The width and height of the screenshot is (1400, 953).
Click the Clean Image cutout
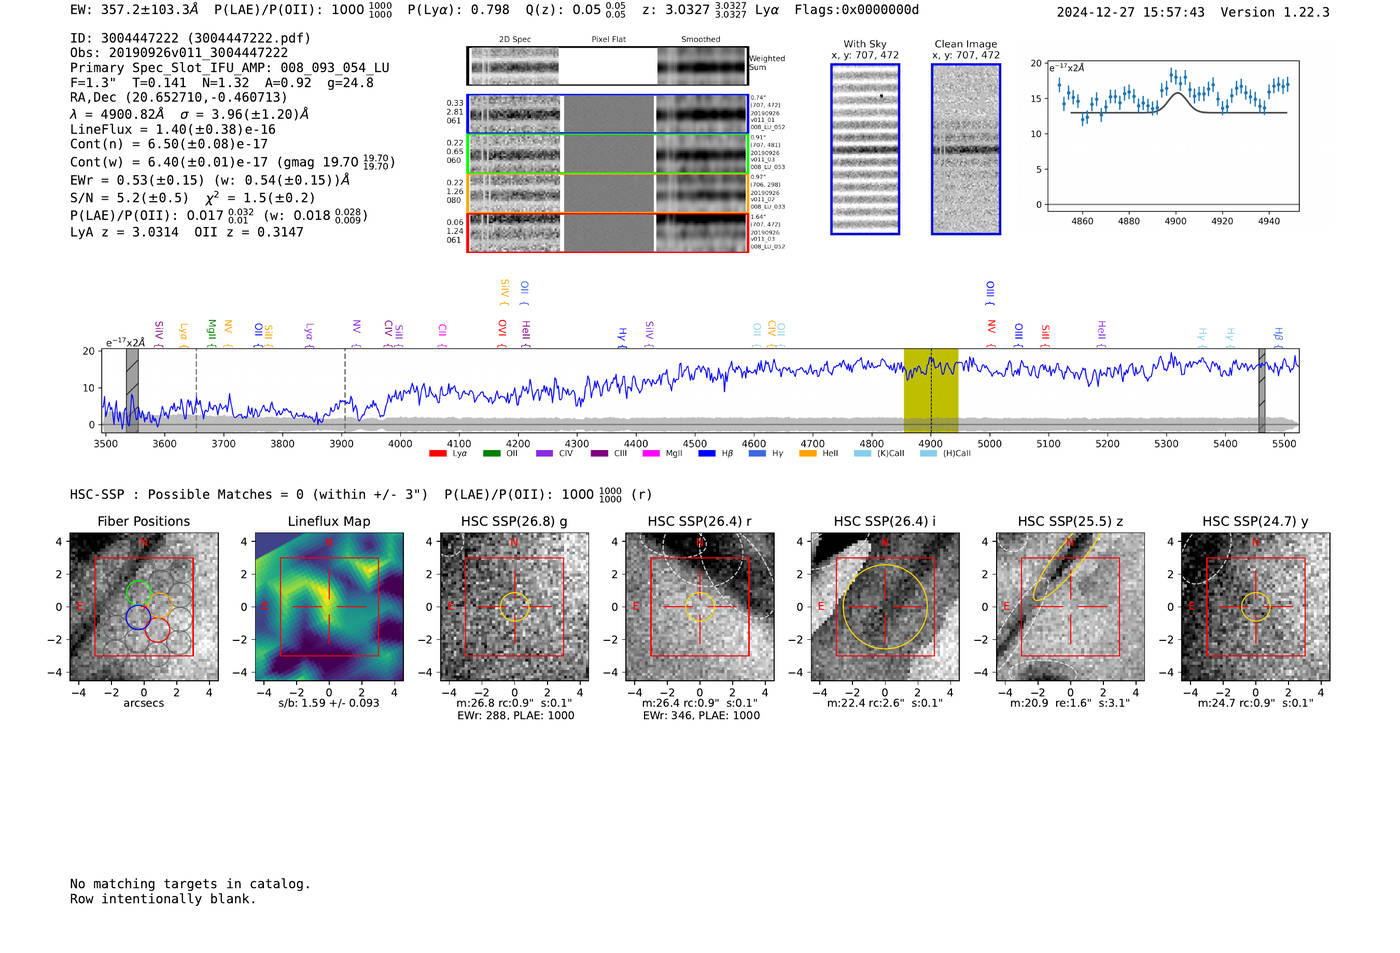[x=966, y=149]
